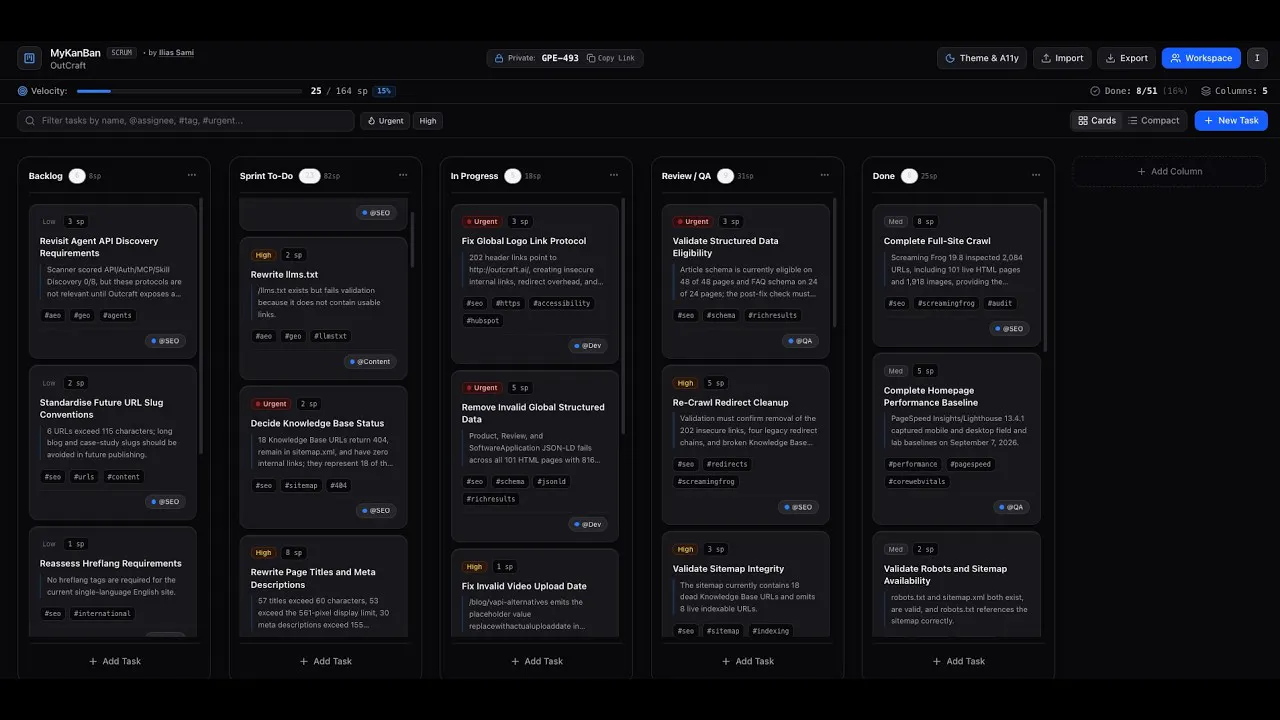The width and height of the screenshot is (1280, 720).
Task: Open Decide Knowledge Base Status card
Action: click(x=324, y=457)
